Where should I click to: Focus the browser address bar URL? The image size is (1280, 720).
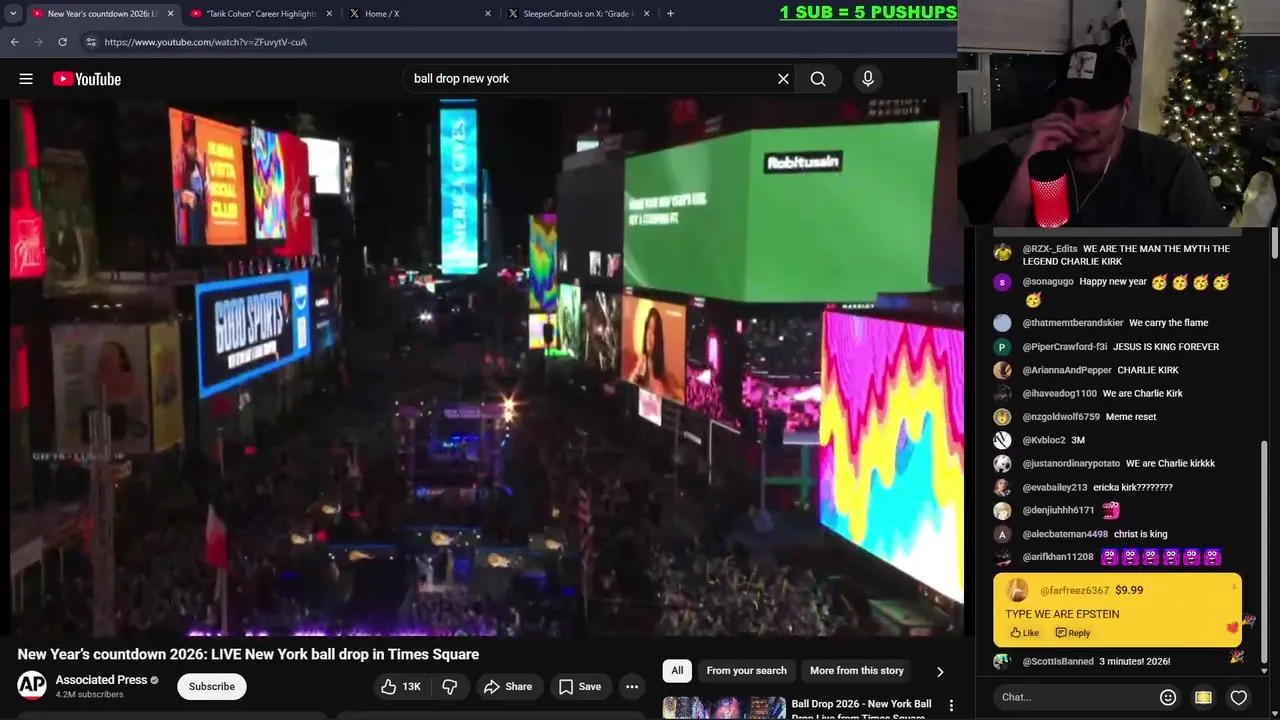pyautogui.click(x=205, y=42)
